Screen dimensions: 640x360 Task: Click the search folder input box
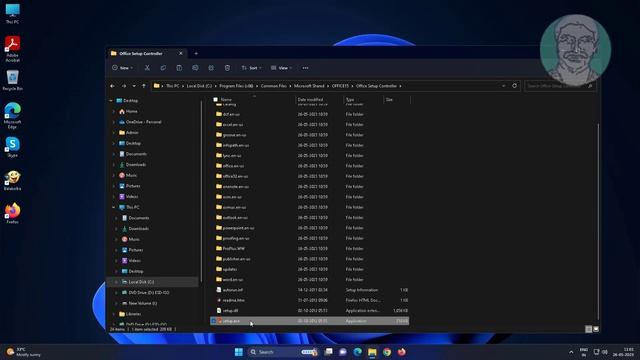(560, 86)
